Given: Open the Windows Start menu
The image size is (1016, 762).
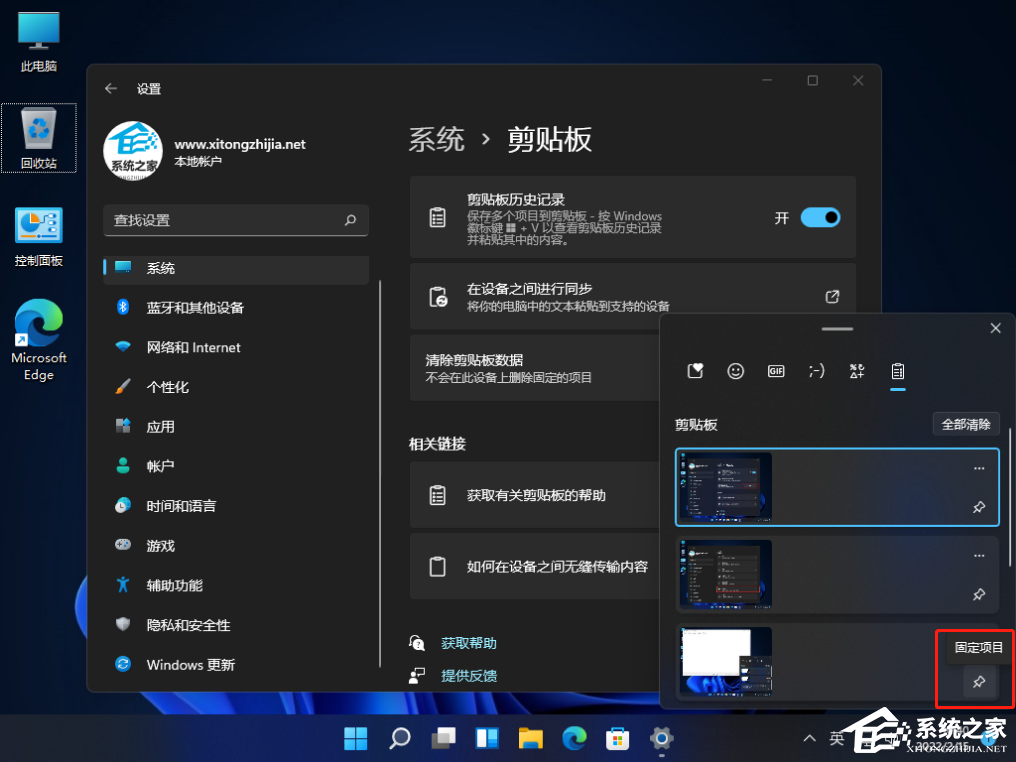Looking at the screenshot, I should (x=356, y=738).
